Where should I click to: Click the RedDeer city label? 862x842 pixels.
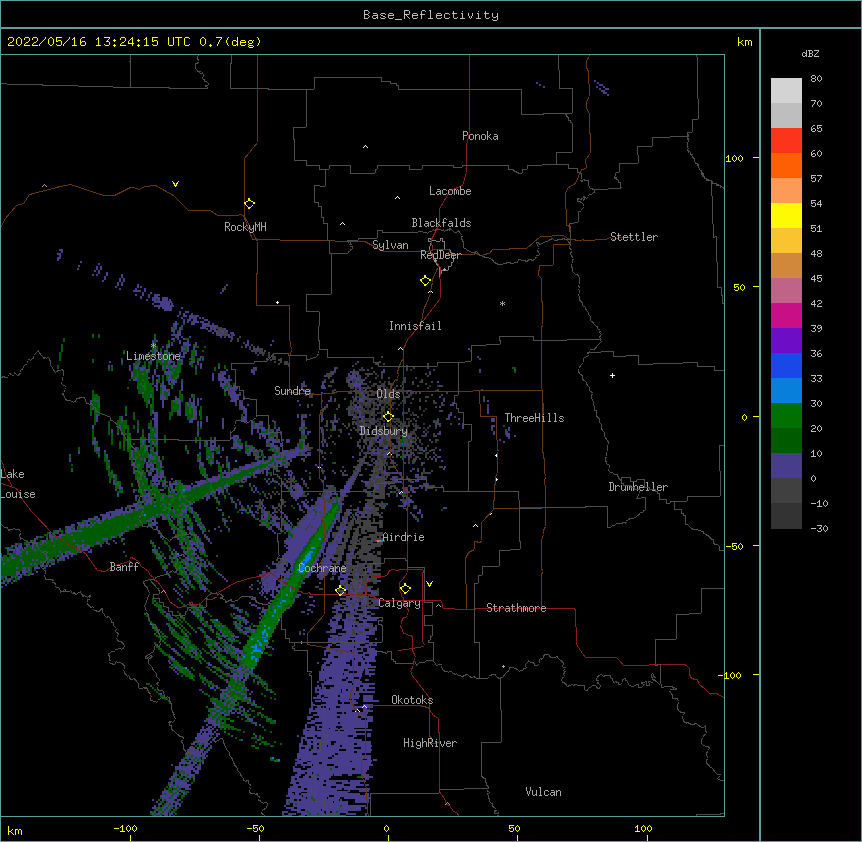440,255
